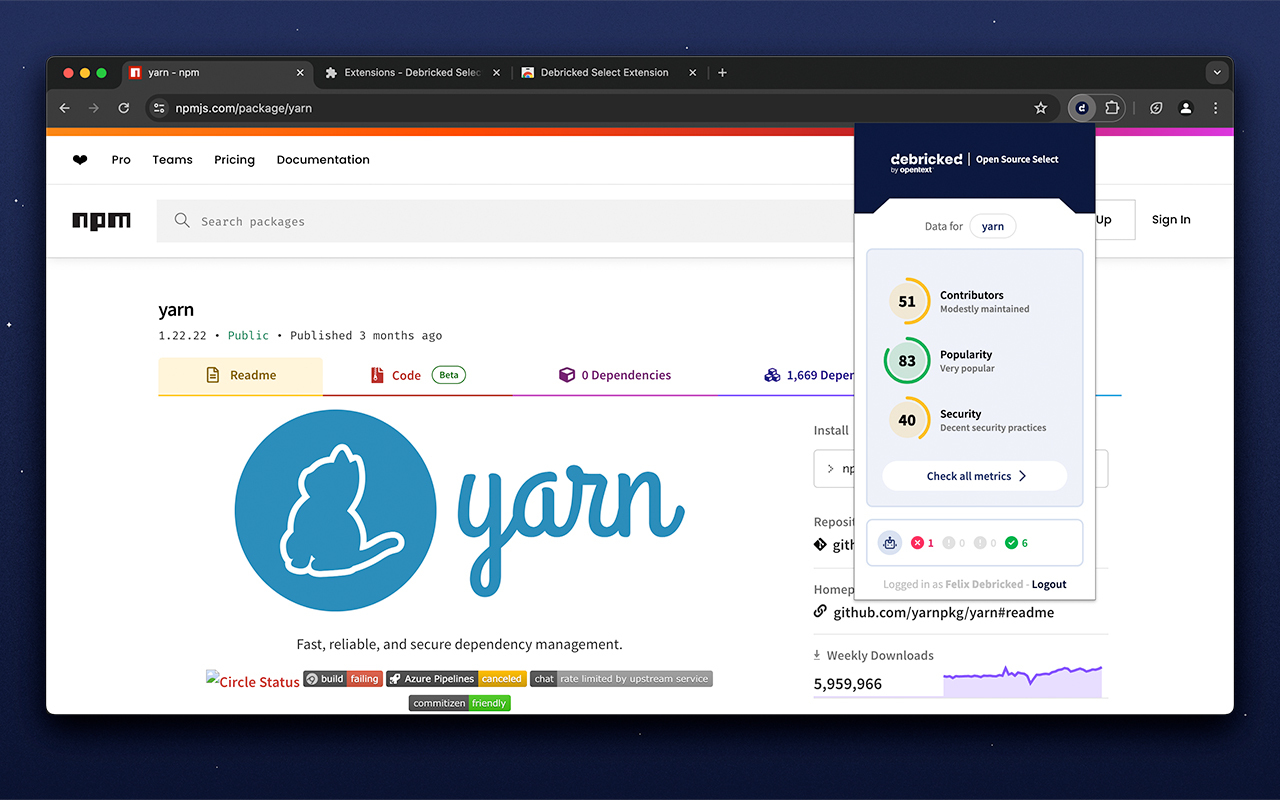Image resolution: width=1280 pixels, height=800 pixels.
Task: Click the weekly downloads sparkline chart
Action: pyautogui.click(x=1022, y=680)
